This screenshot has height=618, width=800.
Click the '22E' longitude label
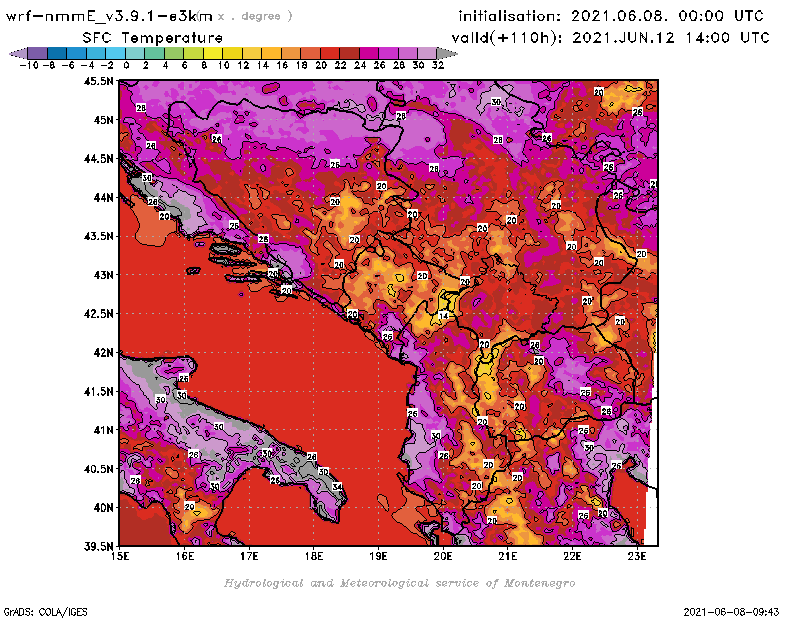pyautogui.click(x=572, y=556)
